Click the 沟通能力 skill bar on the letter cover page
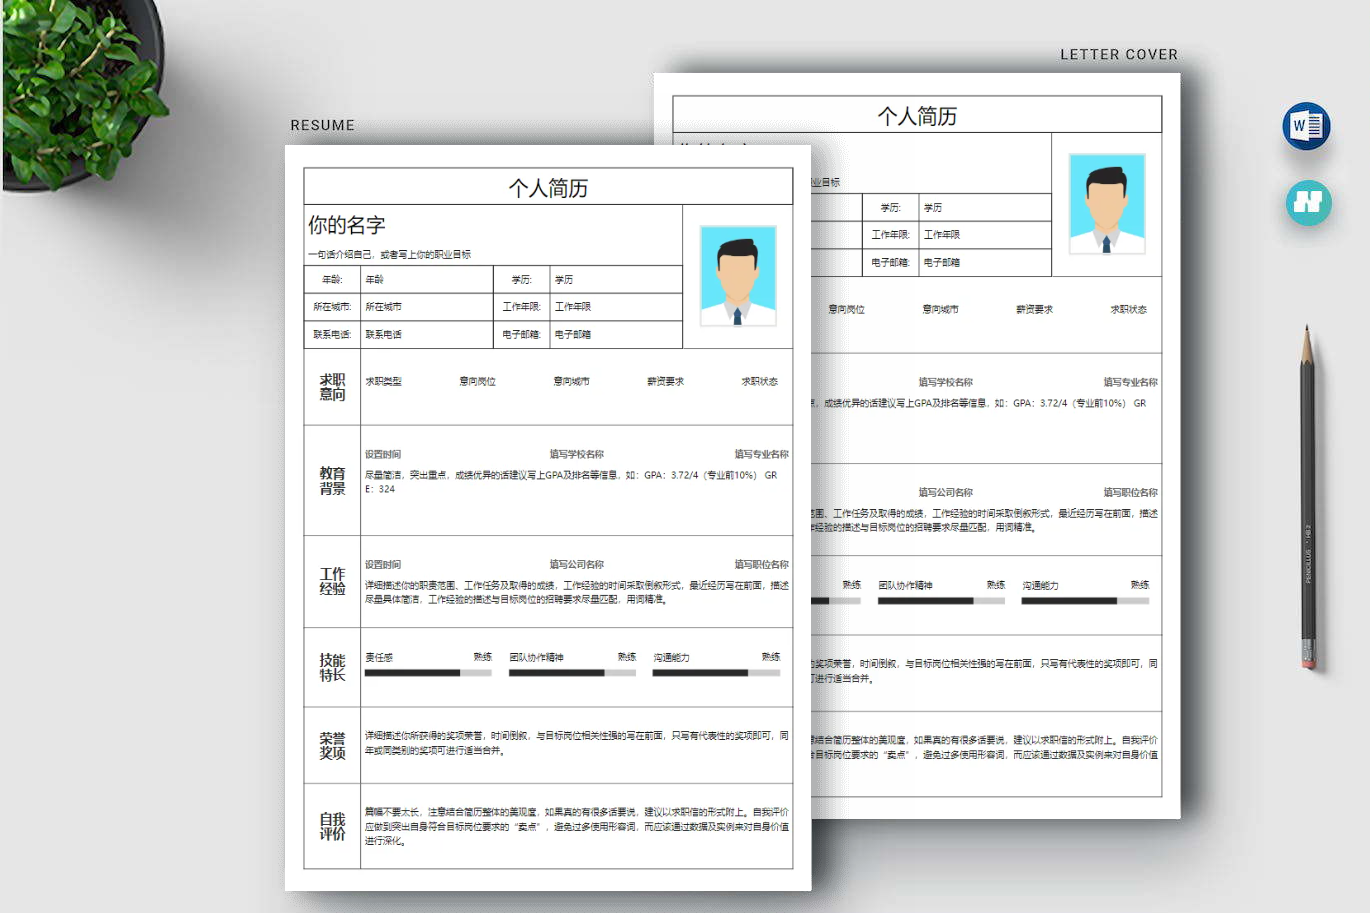The width and height of the screenshot is (1370, 913). [x=1085, y=601]
